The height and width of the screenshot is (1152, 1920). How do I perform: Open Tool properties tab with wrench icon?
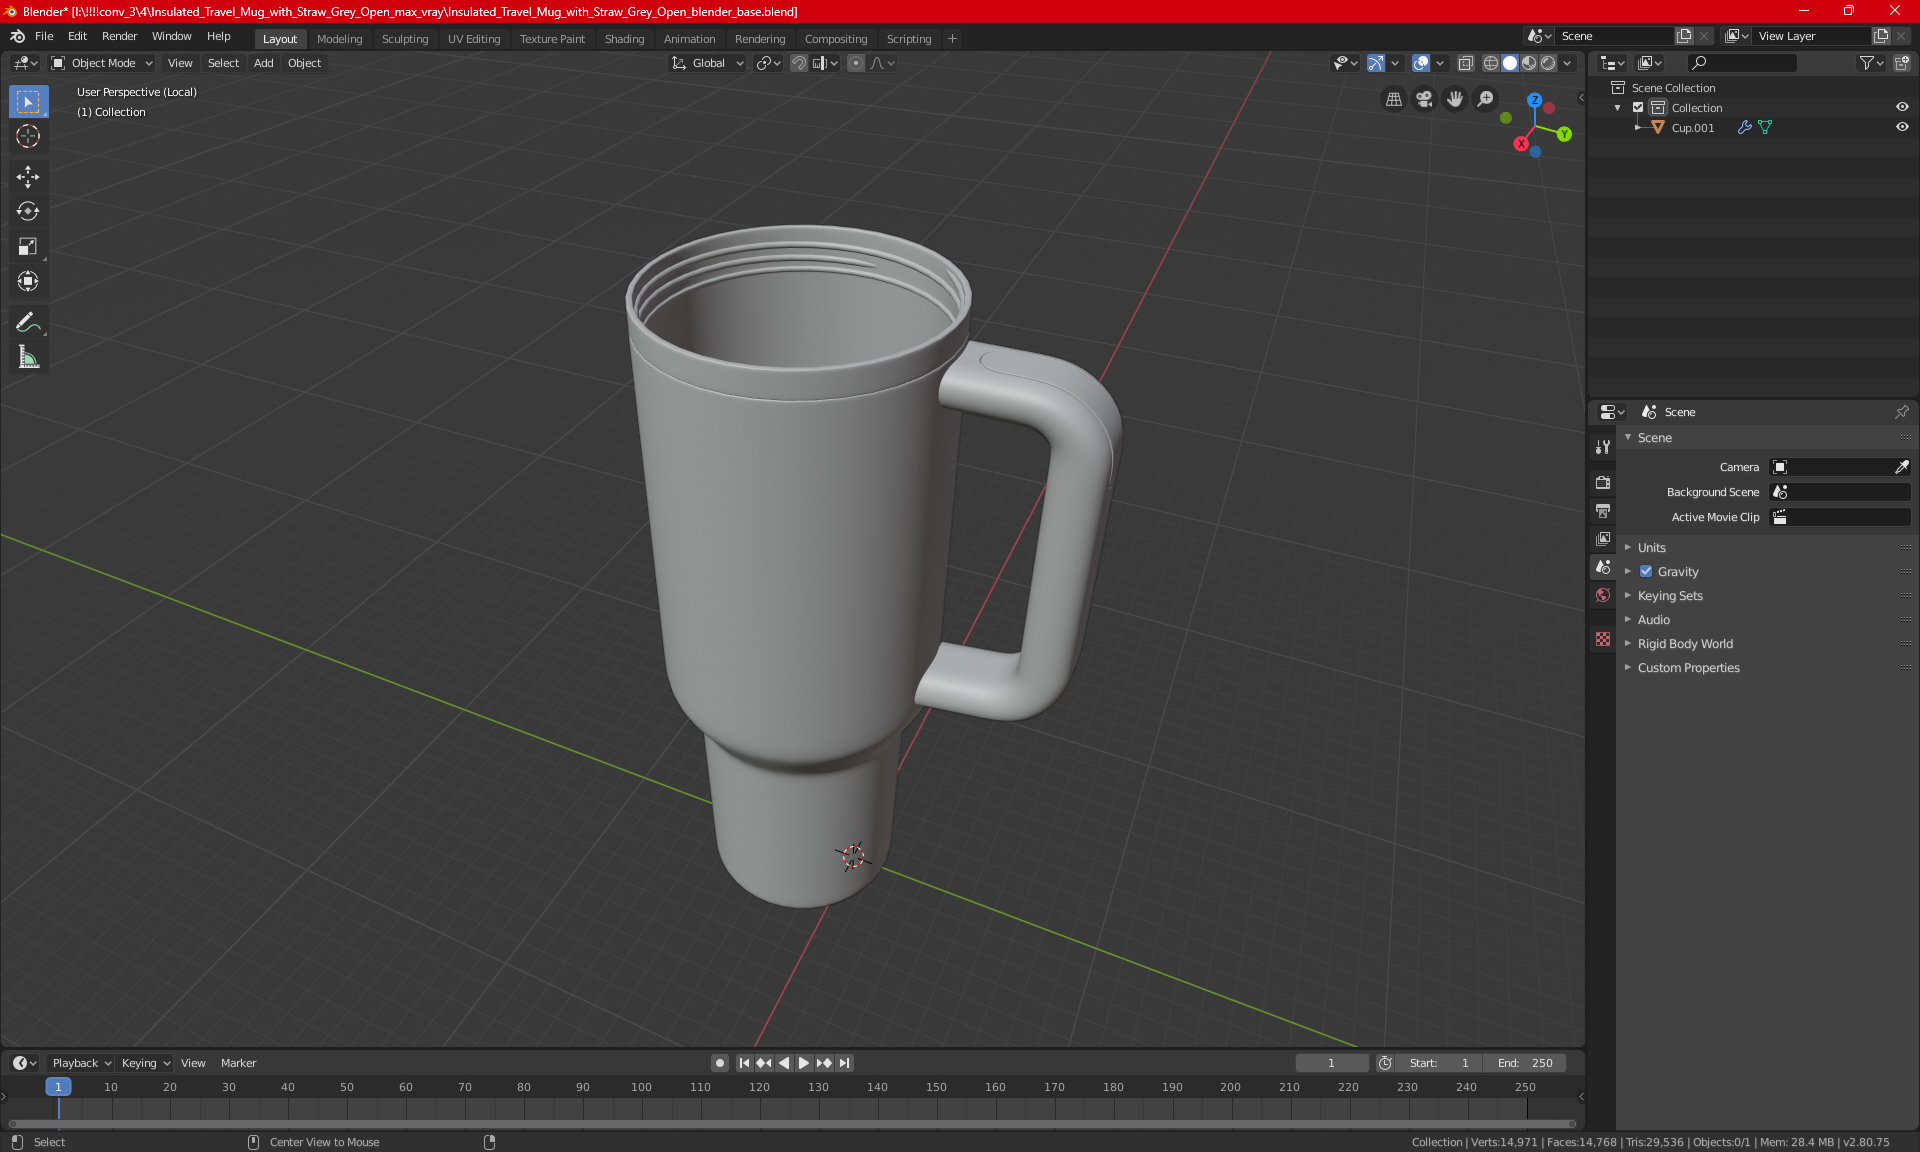pos(1603,447)
